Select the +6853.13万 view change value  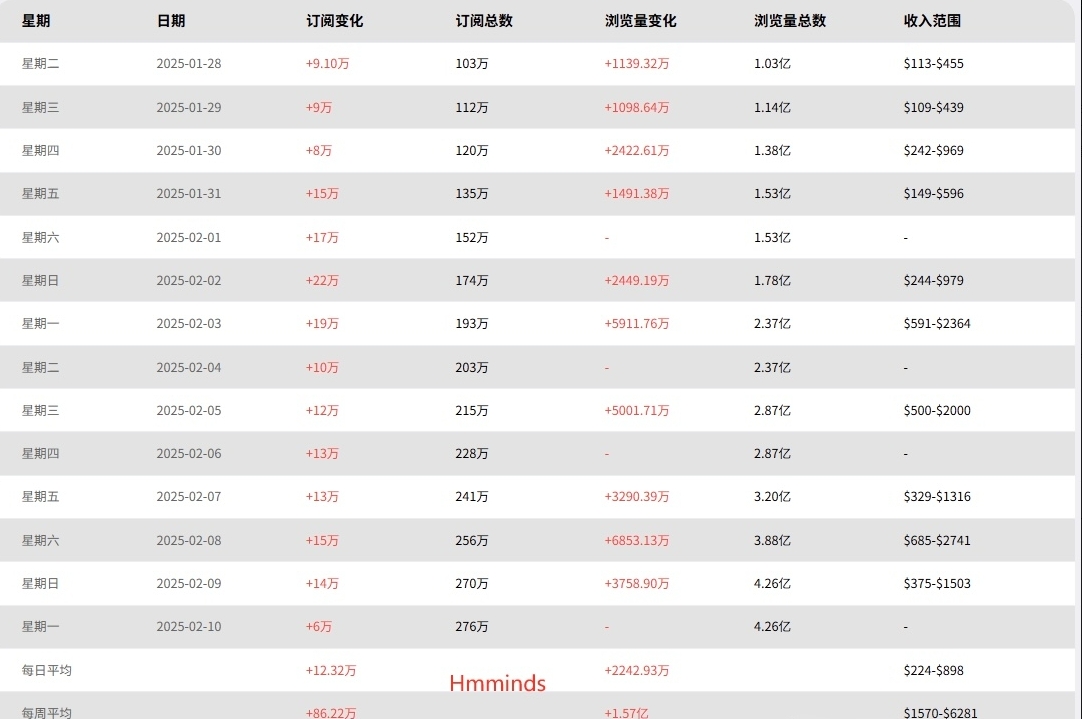(637, 540)
